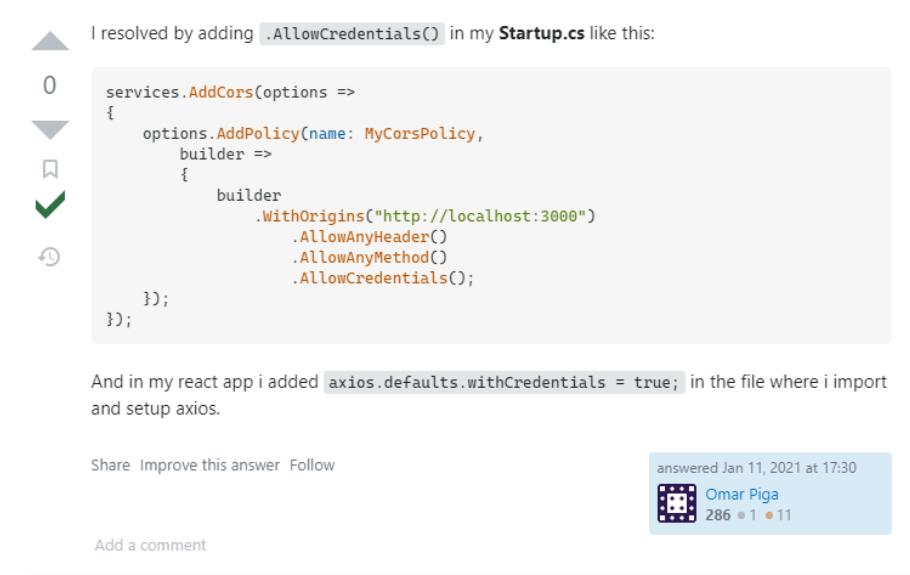Open the answer activity history icon

(x=50, y=257)
